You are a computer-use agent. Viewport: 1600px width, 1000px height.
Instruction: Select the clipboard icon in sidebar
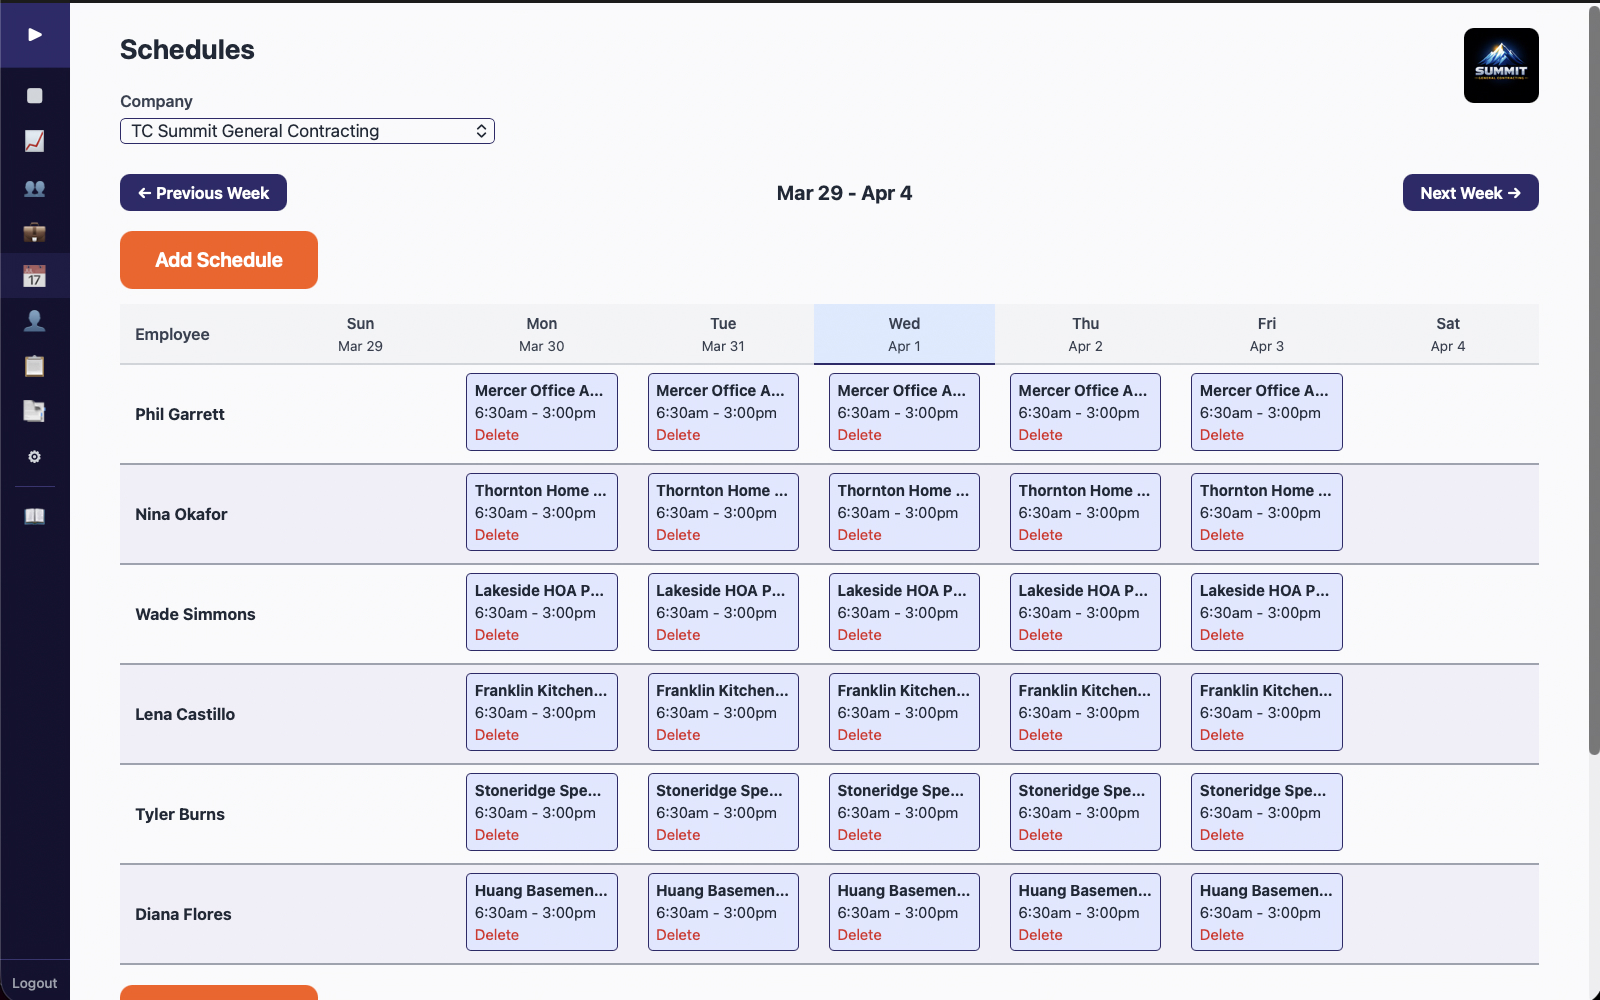[35, 366]
